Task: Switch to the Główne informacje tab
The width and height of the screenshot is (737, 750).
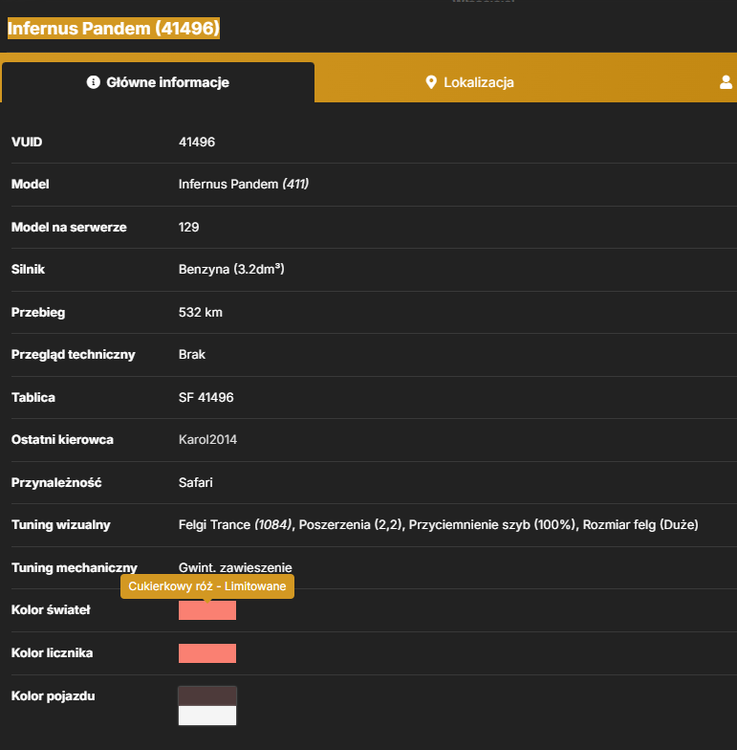Action: click(x=158, y=82)
